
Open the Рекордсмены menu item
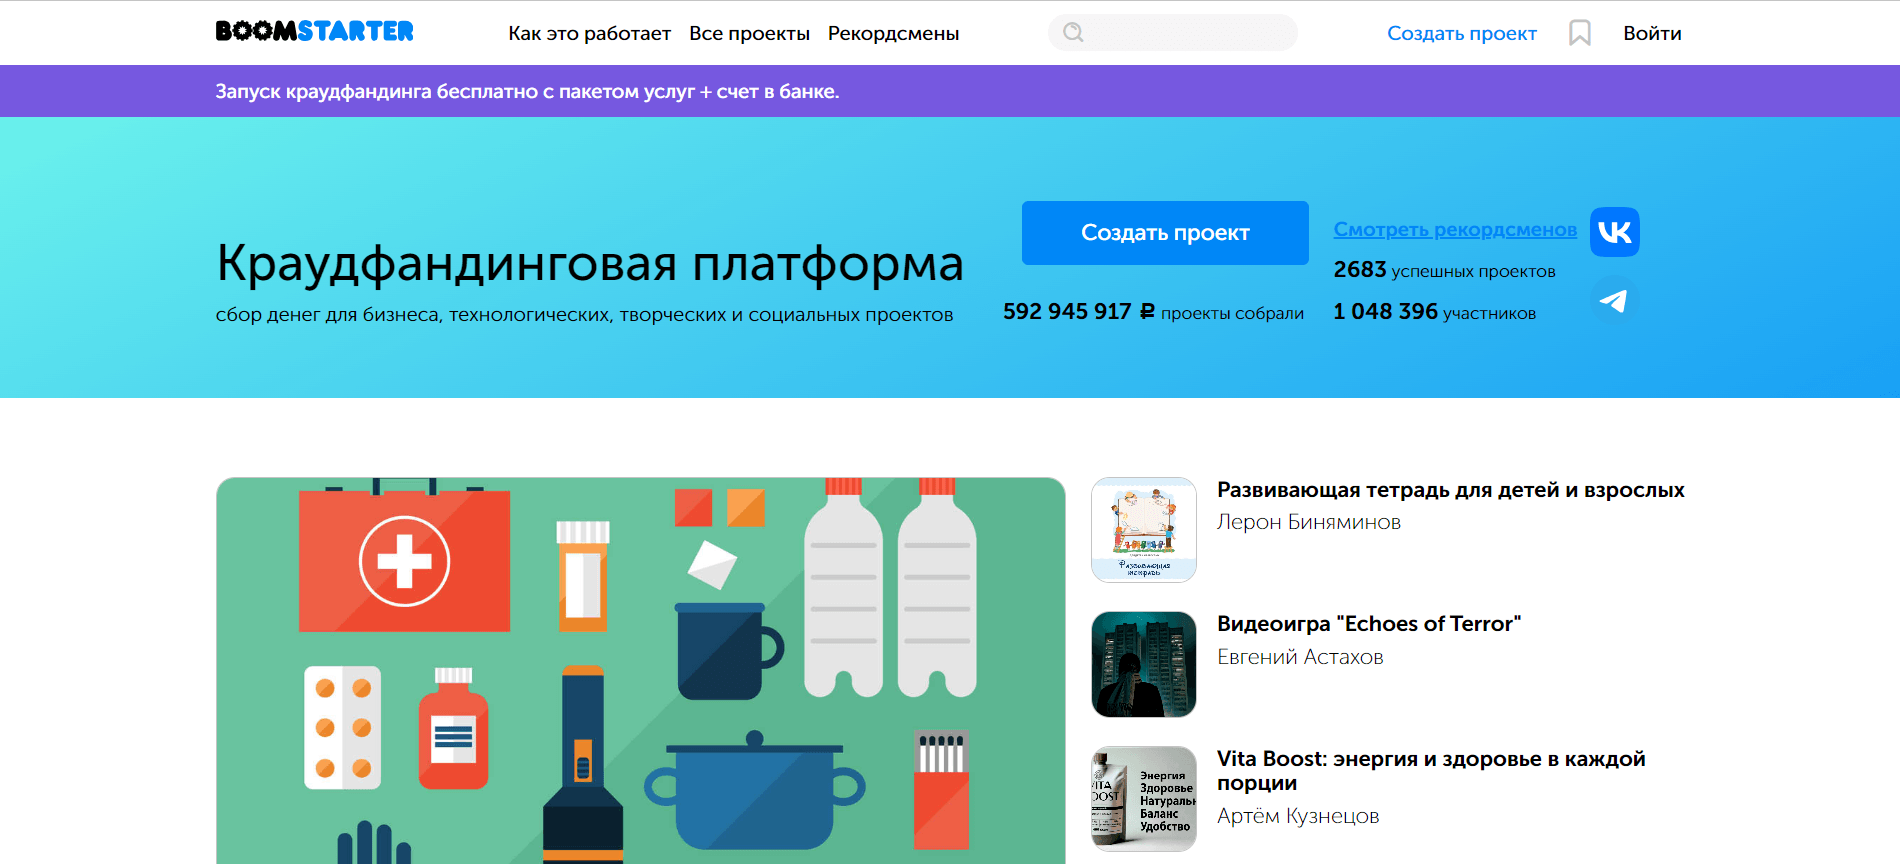(893, 33)
